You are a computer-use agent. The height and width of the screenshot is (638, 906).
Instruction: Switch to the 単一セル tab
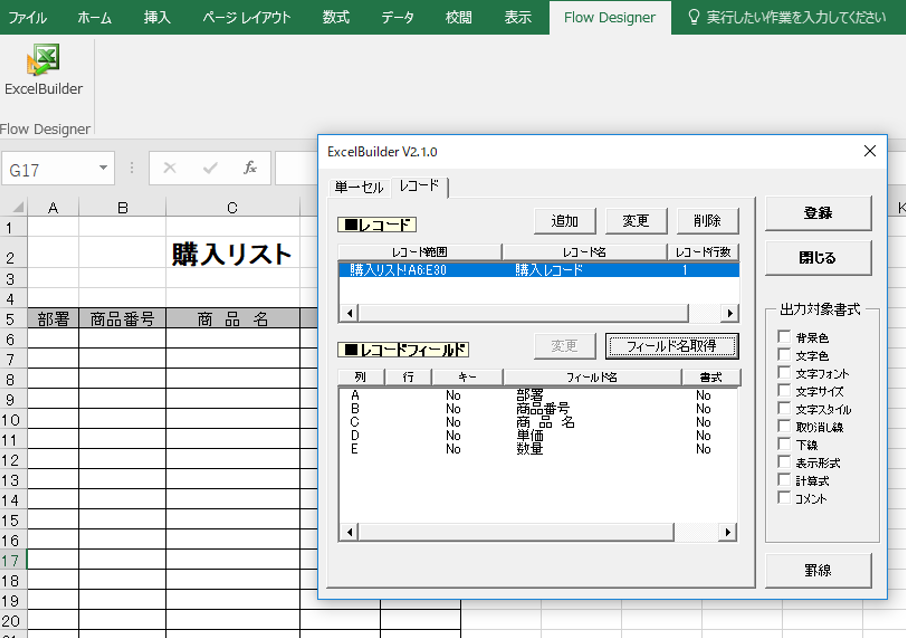tap(358, 187)
